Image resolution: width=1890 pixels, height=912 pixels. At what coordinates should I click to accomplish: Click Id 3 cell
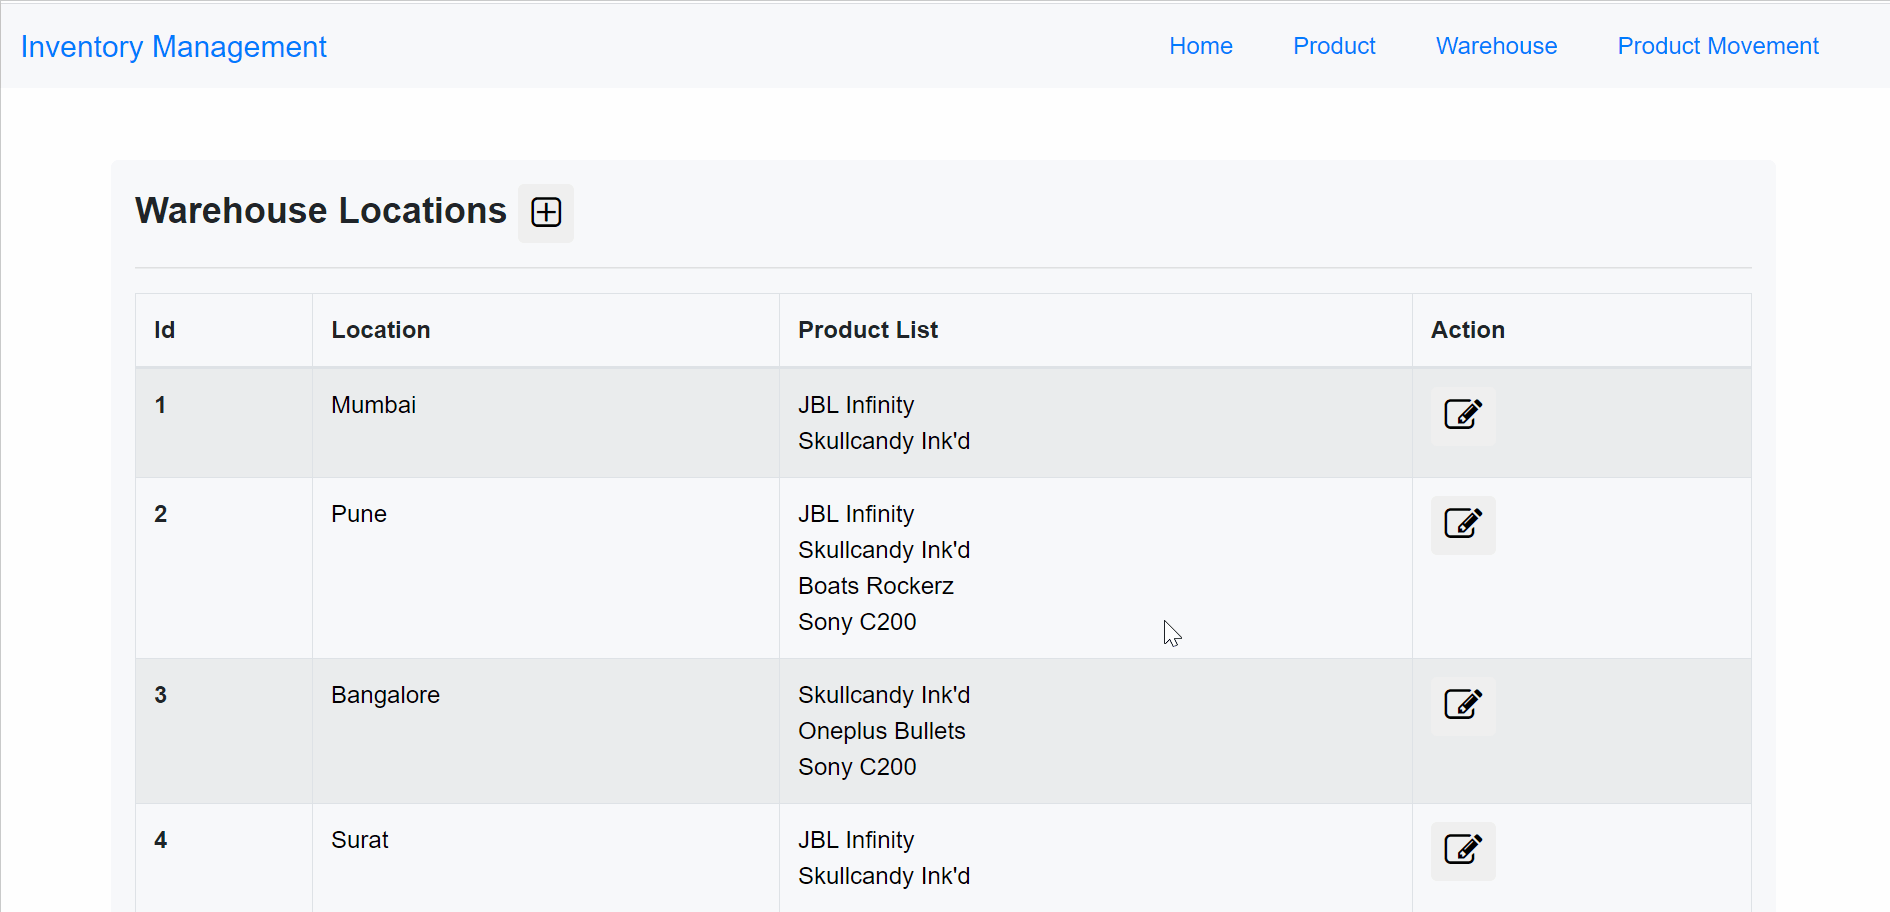pyautogui.click(x=224, y=731)
